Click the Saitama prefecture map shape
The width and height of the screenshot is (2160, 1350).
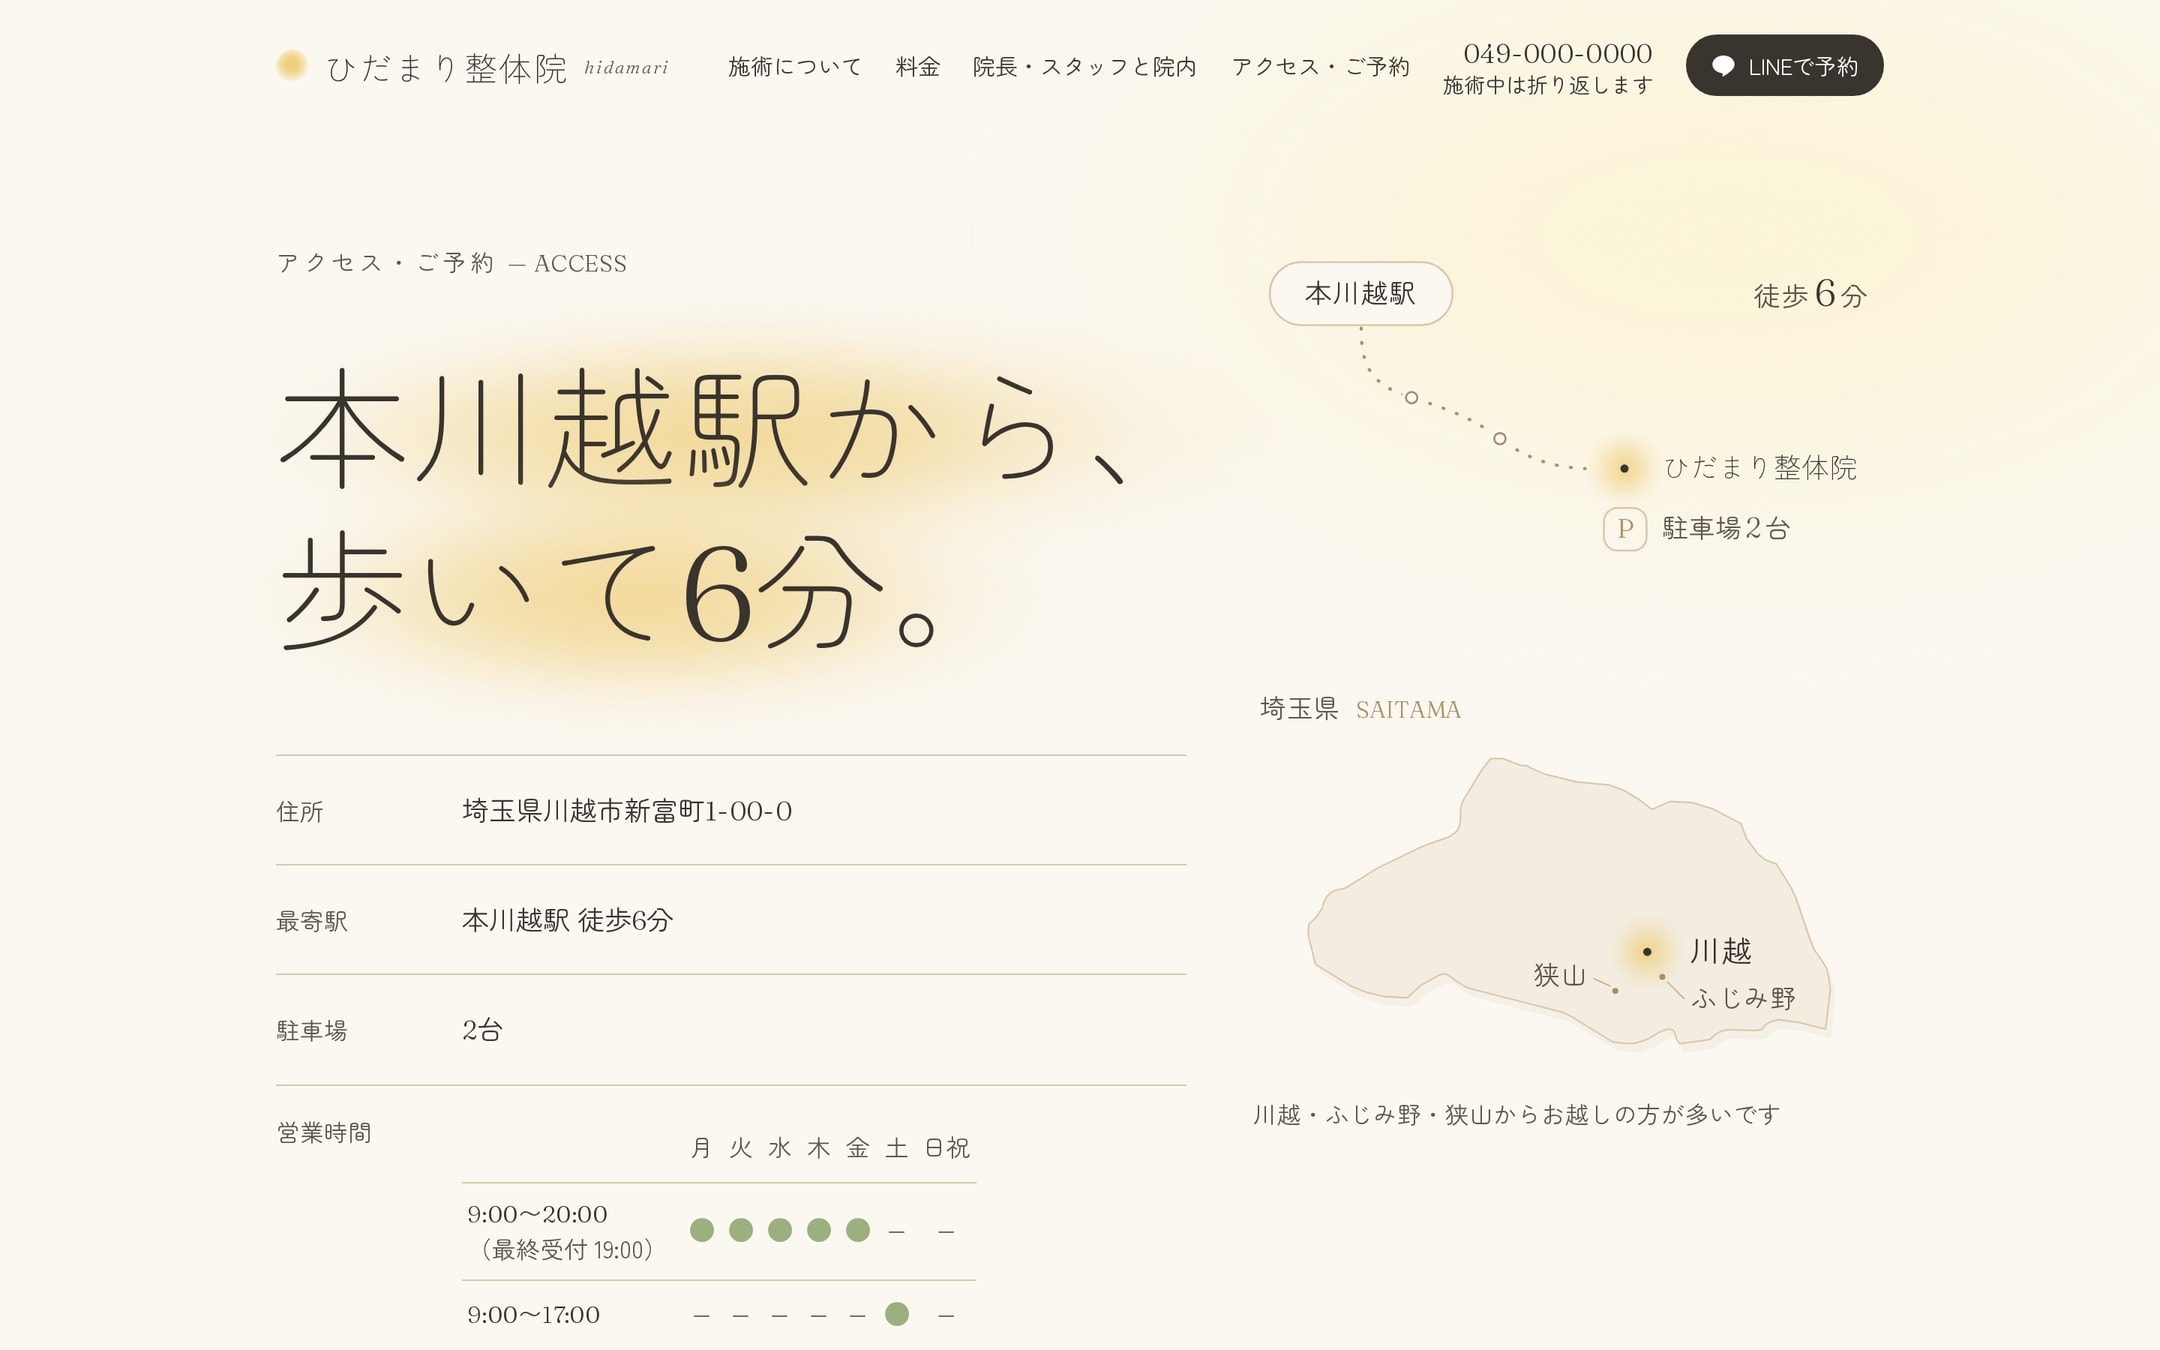point(1570,903)
